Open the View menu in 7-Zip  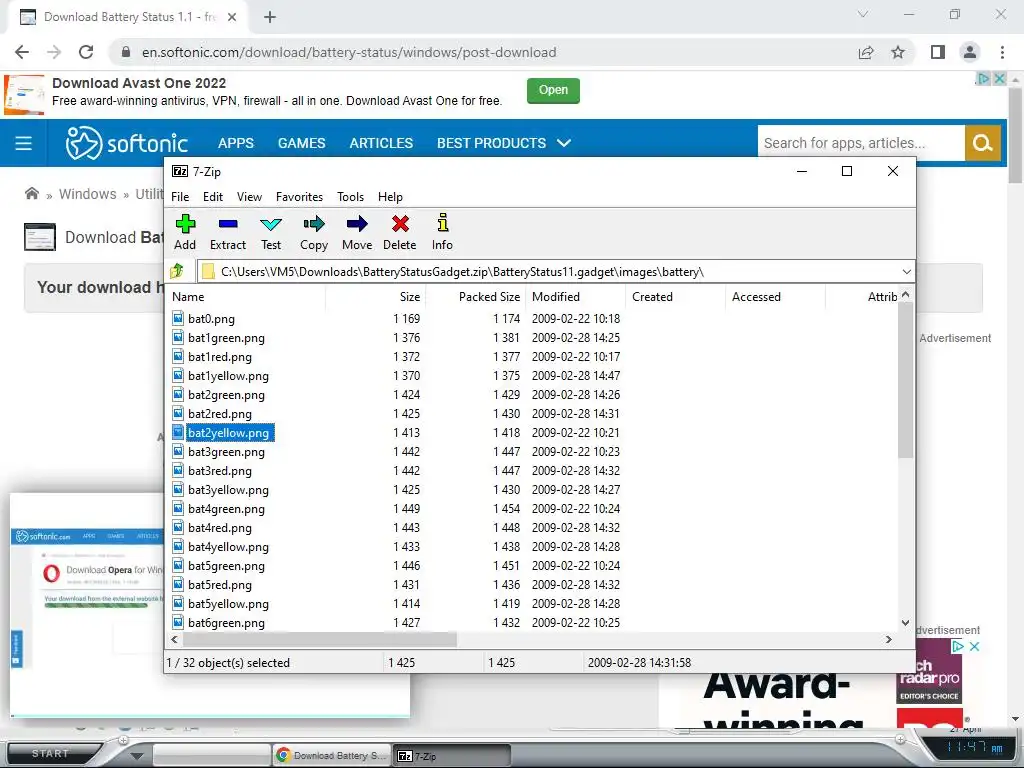[x=249, y=197]
